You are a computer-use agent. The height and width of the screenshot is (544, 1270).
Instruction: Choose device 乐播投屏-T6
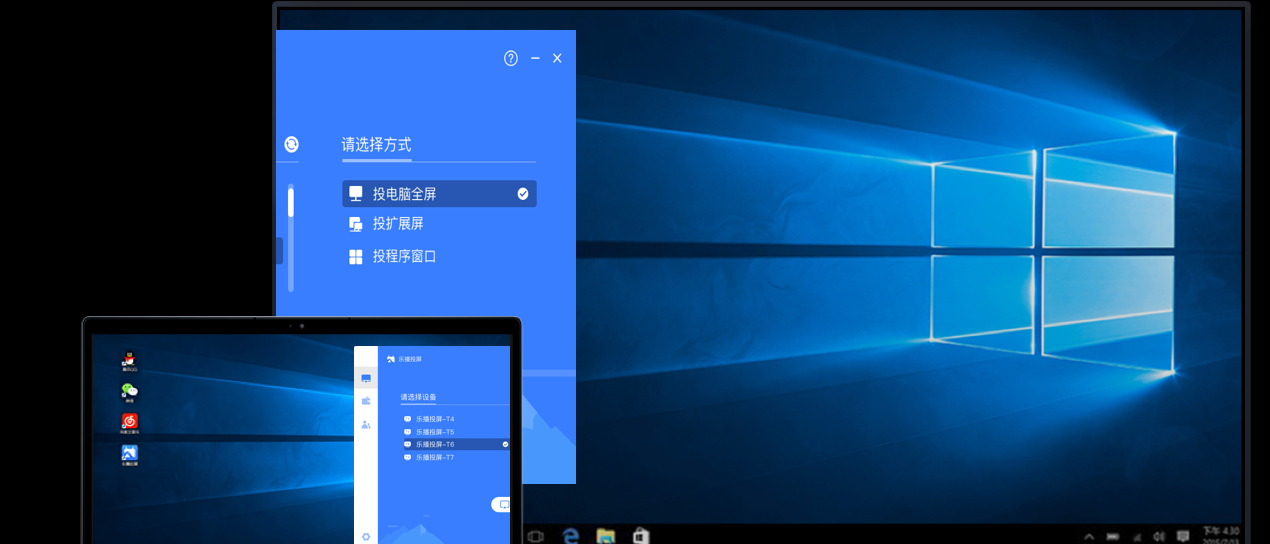pyautogui.click(x=455, y=444)
